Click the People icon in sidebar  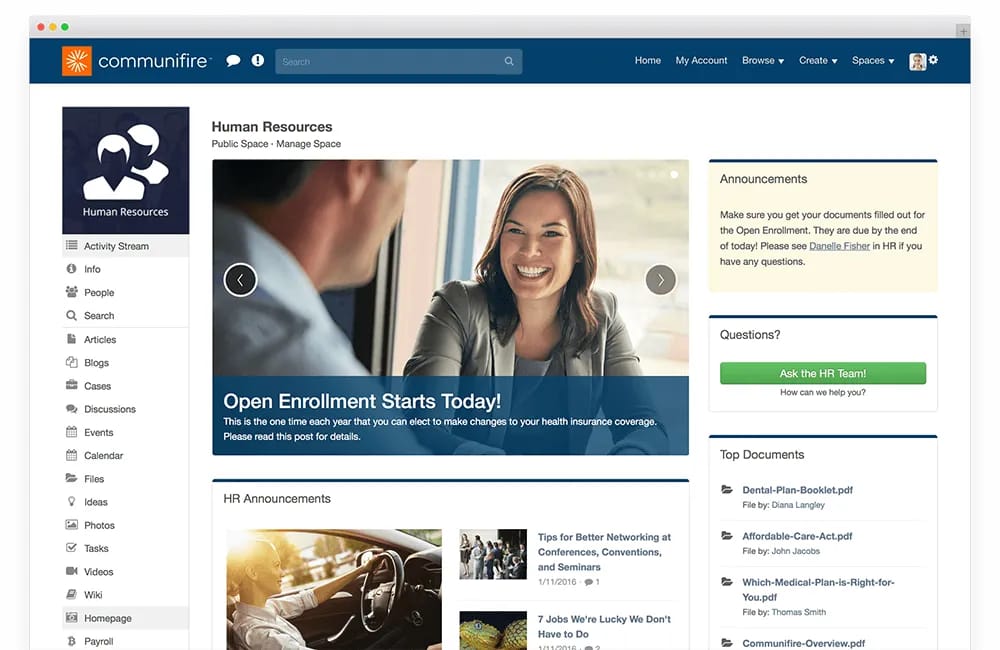coord(71,292)
